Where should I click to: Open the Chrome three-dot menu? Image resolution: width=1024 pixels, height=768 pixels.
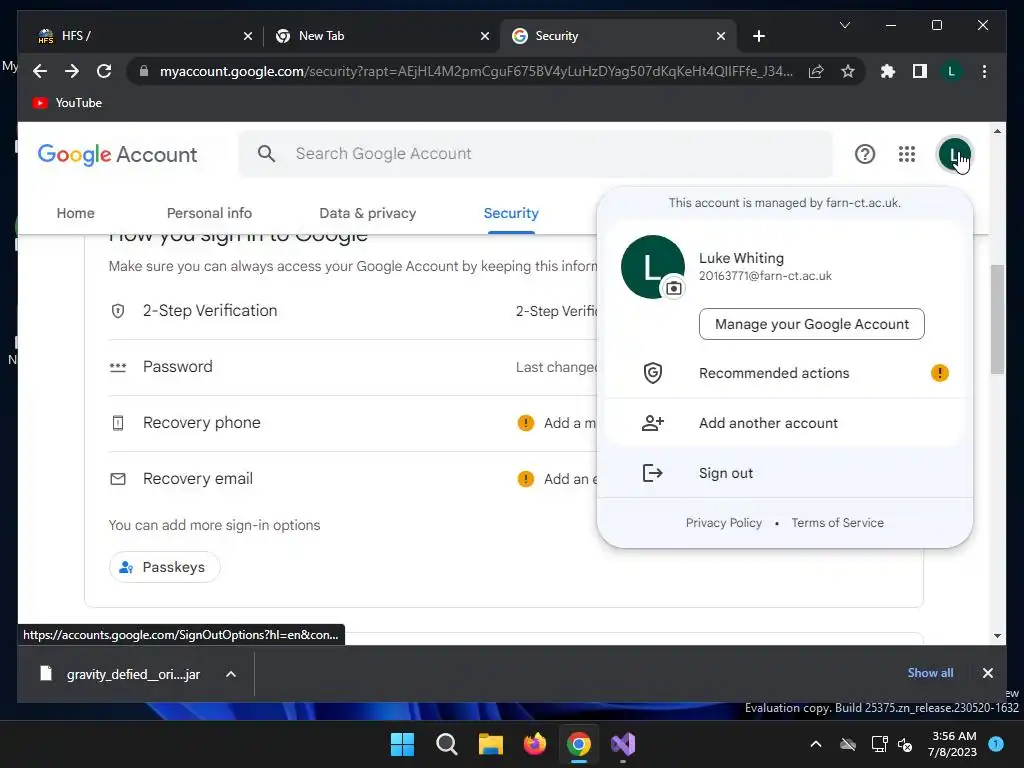tap(984, 71)
